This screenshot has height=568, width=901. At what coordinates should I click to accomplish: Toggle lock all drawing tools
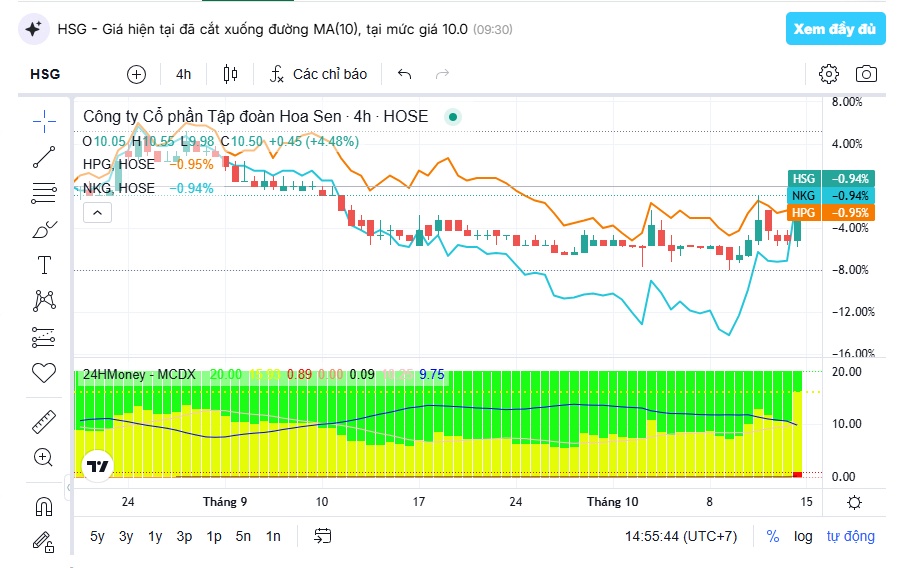pyautogui.click(x=44, y=542)
